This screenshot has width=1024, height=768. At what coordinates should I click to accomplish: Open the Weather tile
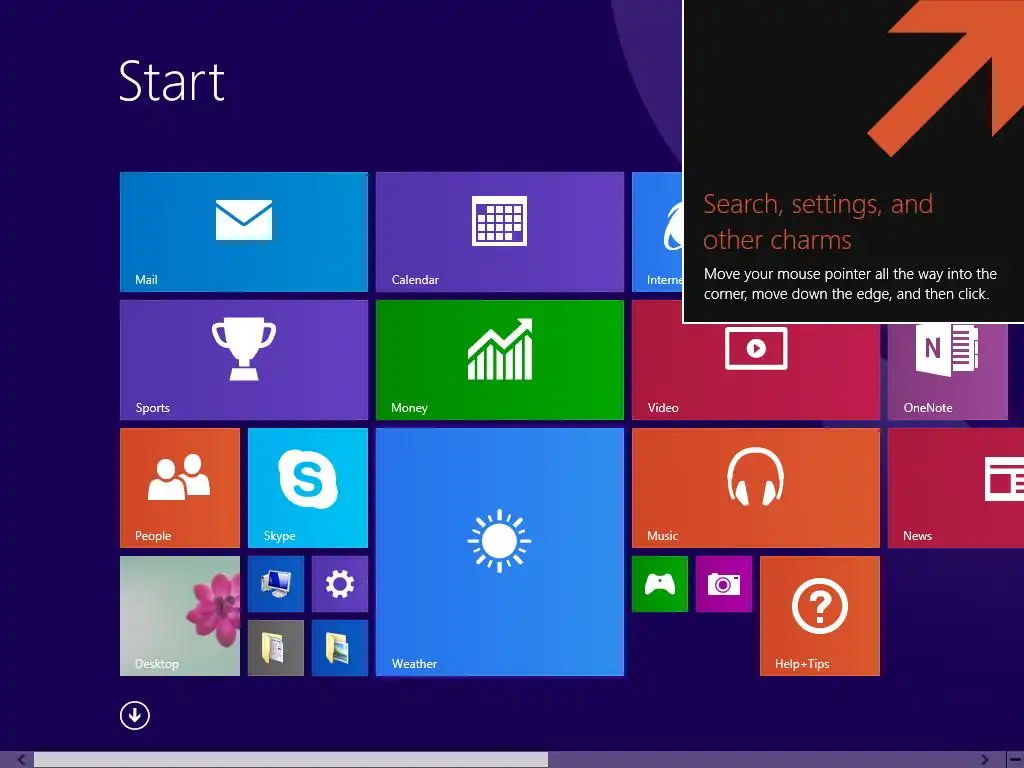coord(500,552)
